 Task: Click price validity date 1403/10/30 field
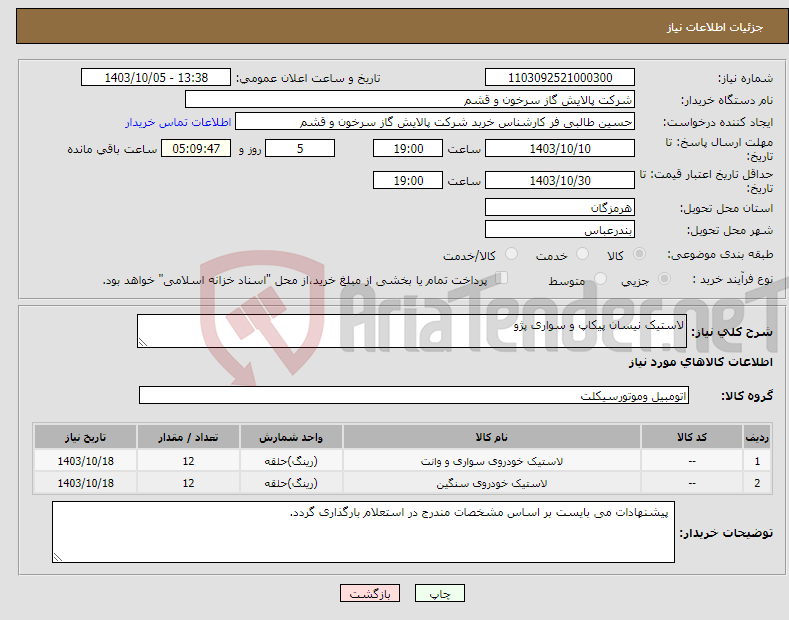[560, 180]
